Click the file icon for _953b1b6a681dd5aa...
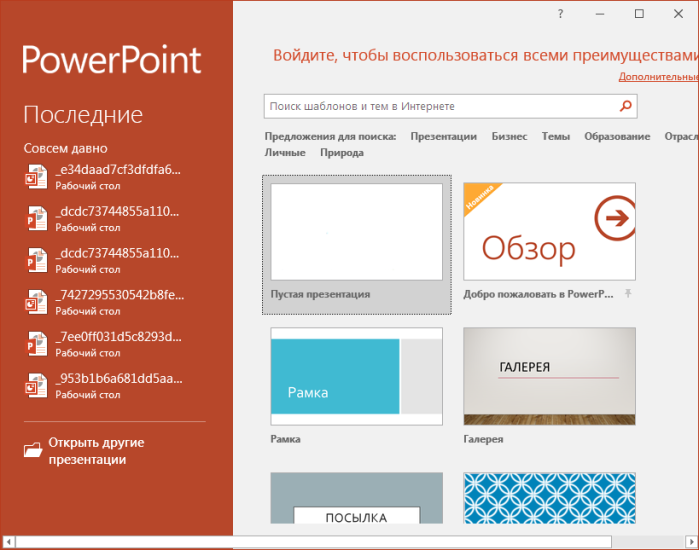Screen dimensions: 699x550 click(36, 386)
